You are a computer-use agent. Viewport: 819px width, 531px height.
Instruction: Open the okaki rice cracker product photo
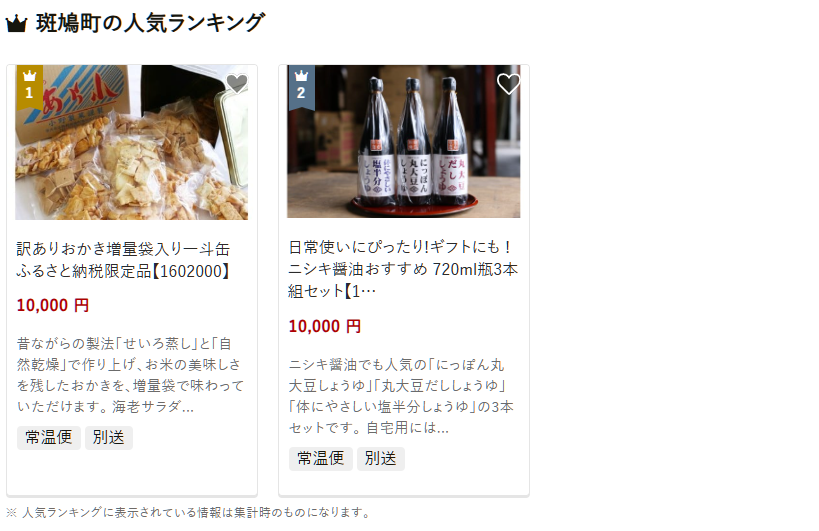tap(132, 142)
